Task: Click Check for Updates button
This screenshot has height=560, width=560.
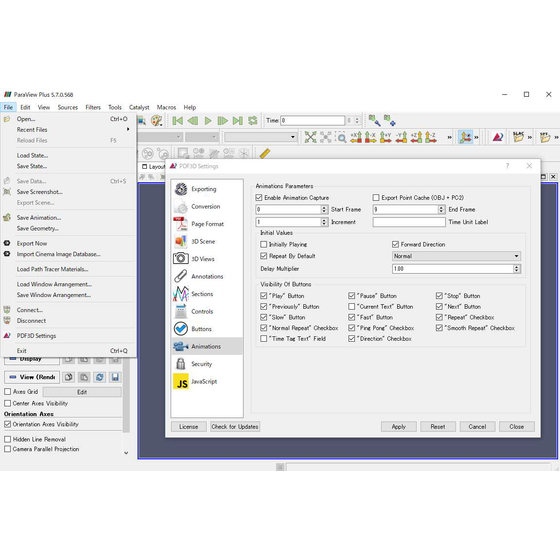Action: click(x=235, y=426)
